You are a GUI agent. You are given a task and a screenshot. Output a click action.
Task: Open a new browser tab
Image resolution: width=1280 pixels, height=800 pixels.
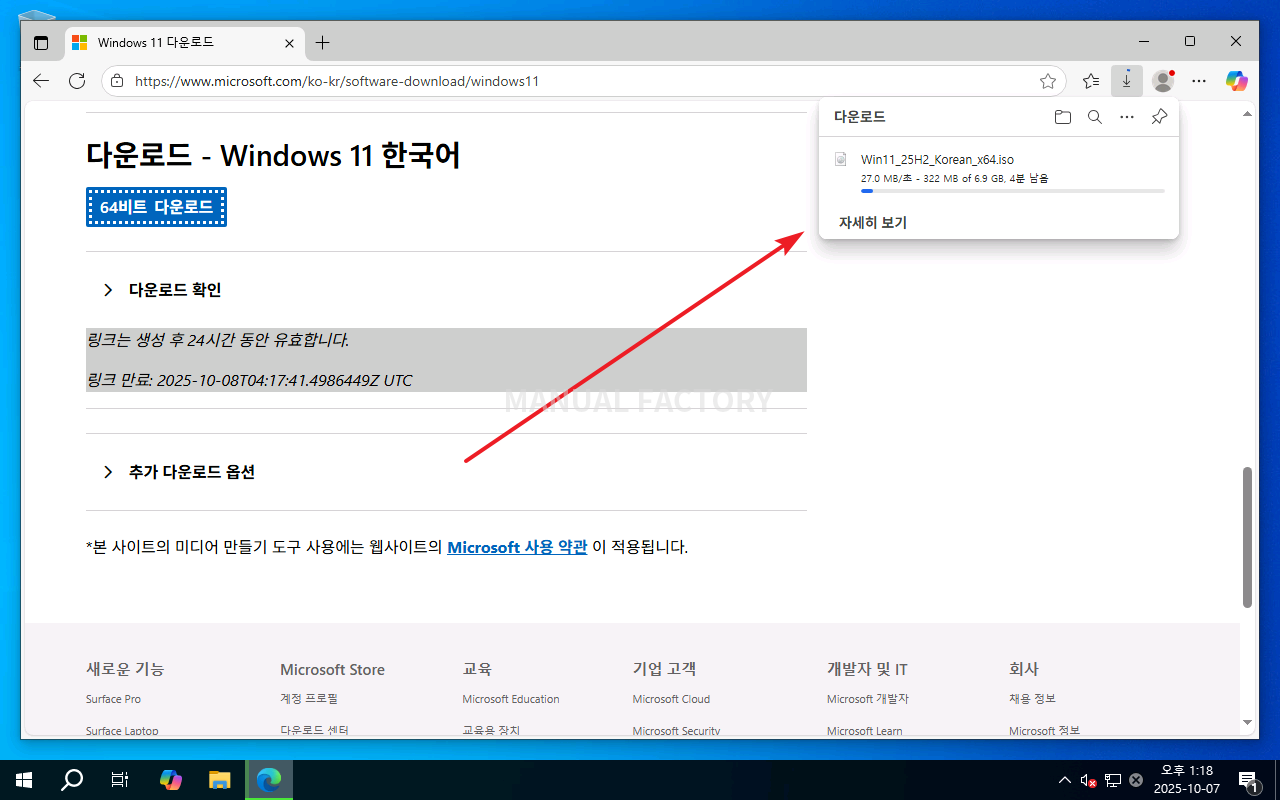pyautogui.click(x=322, y=43)
